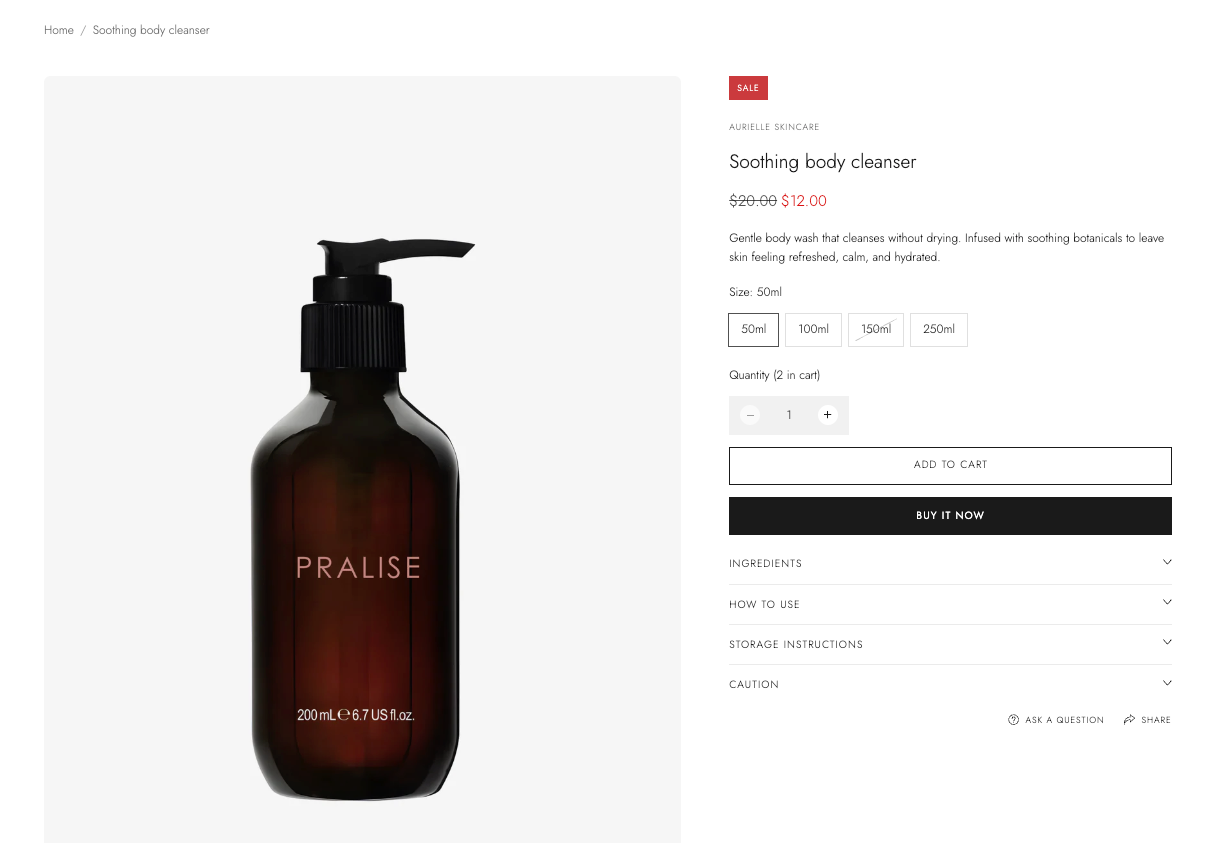1227x843 pixels.
Task: Expand the How to Use chevron
Action: (1167, 602)
